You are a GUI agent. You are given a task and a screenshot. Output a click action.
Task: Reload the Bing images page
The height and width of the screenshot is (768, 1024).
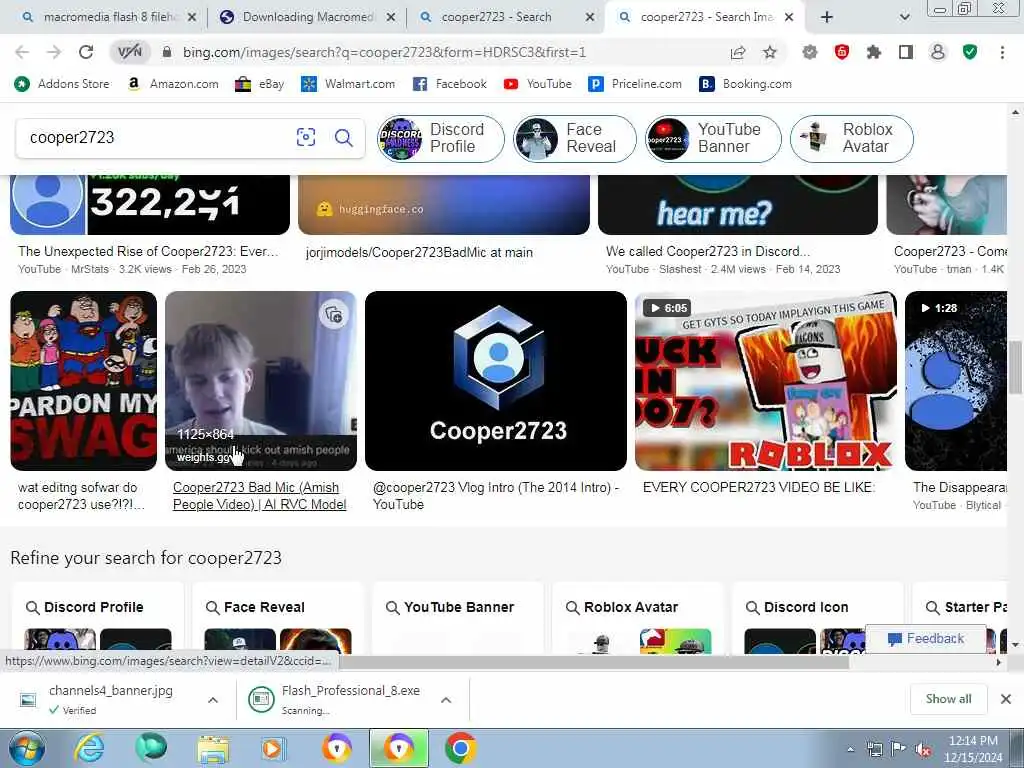(x=86, y=52)
